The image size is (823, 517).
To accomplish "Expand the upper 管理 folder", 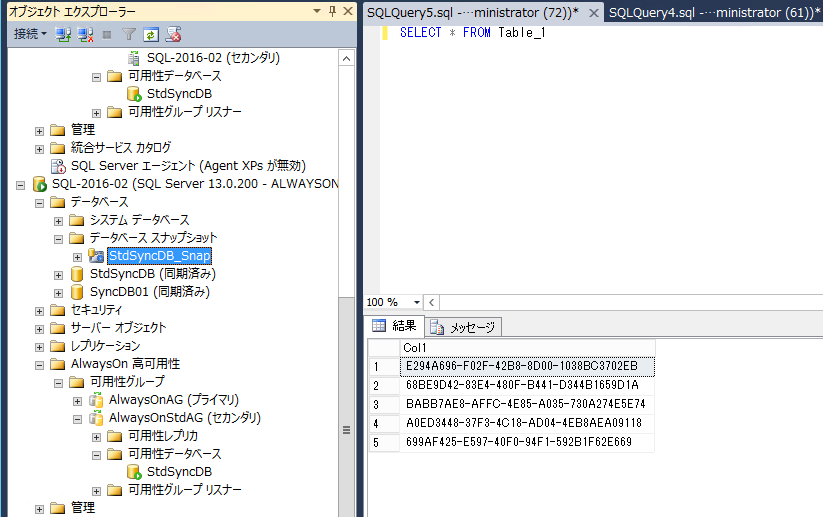I will tap(39, 131).
